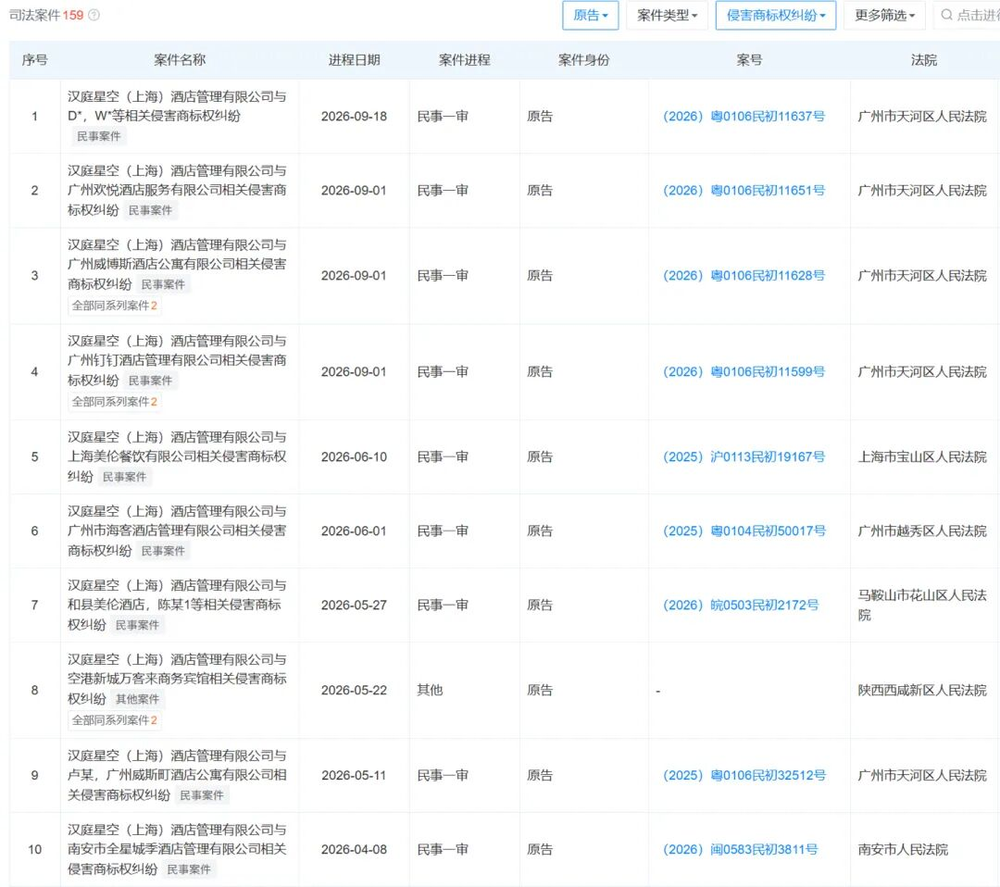This screenshot has width=1000, height=887.
Task: Open case number 粤0104民初50017号
Action: [x=744, y=531]
